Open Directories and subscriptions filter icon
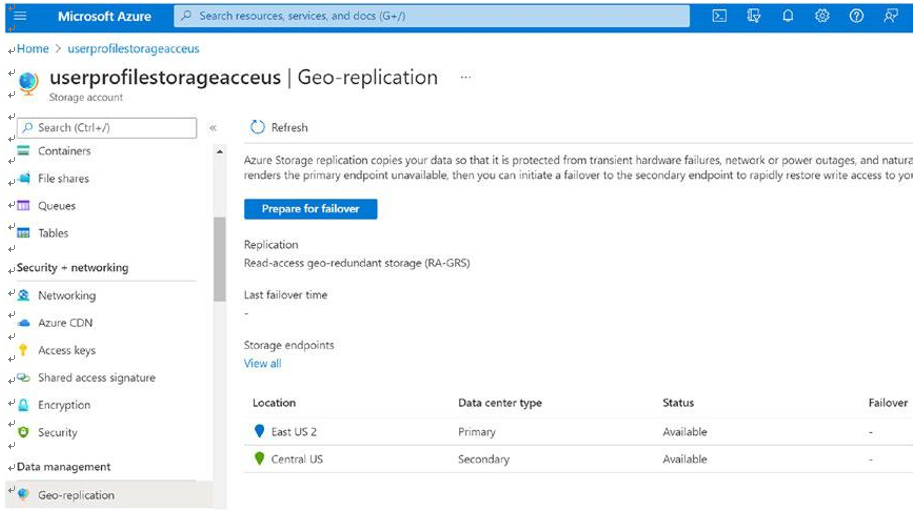 pos(753,16)
